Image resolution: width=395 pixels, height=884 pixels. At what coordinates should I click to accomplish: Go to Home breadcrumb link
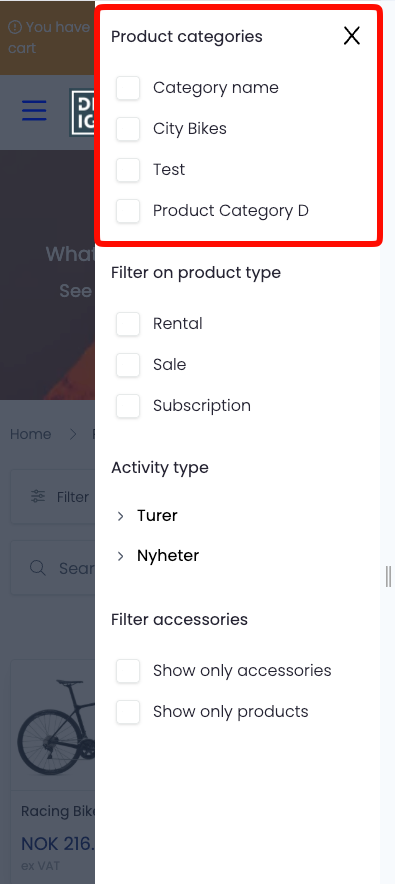tap(30, 434)
